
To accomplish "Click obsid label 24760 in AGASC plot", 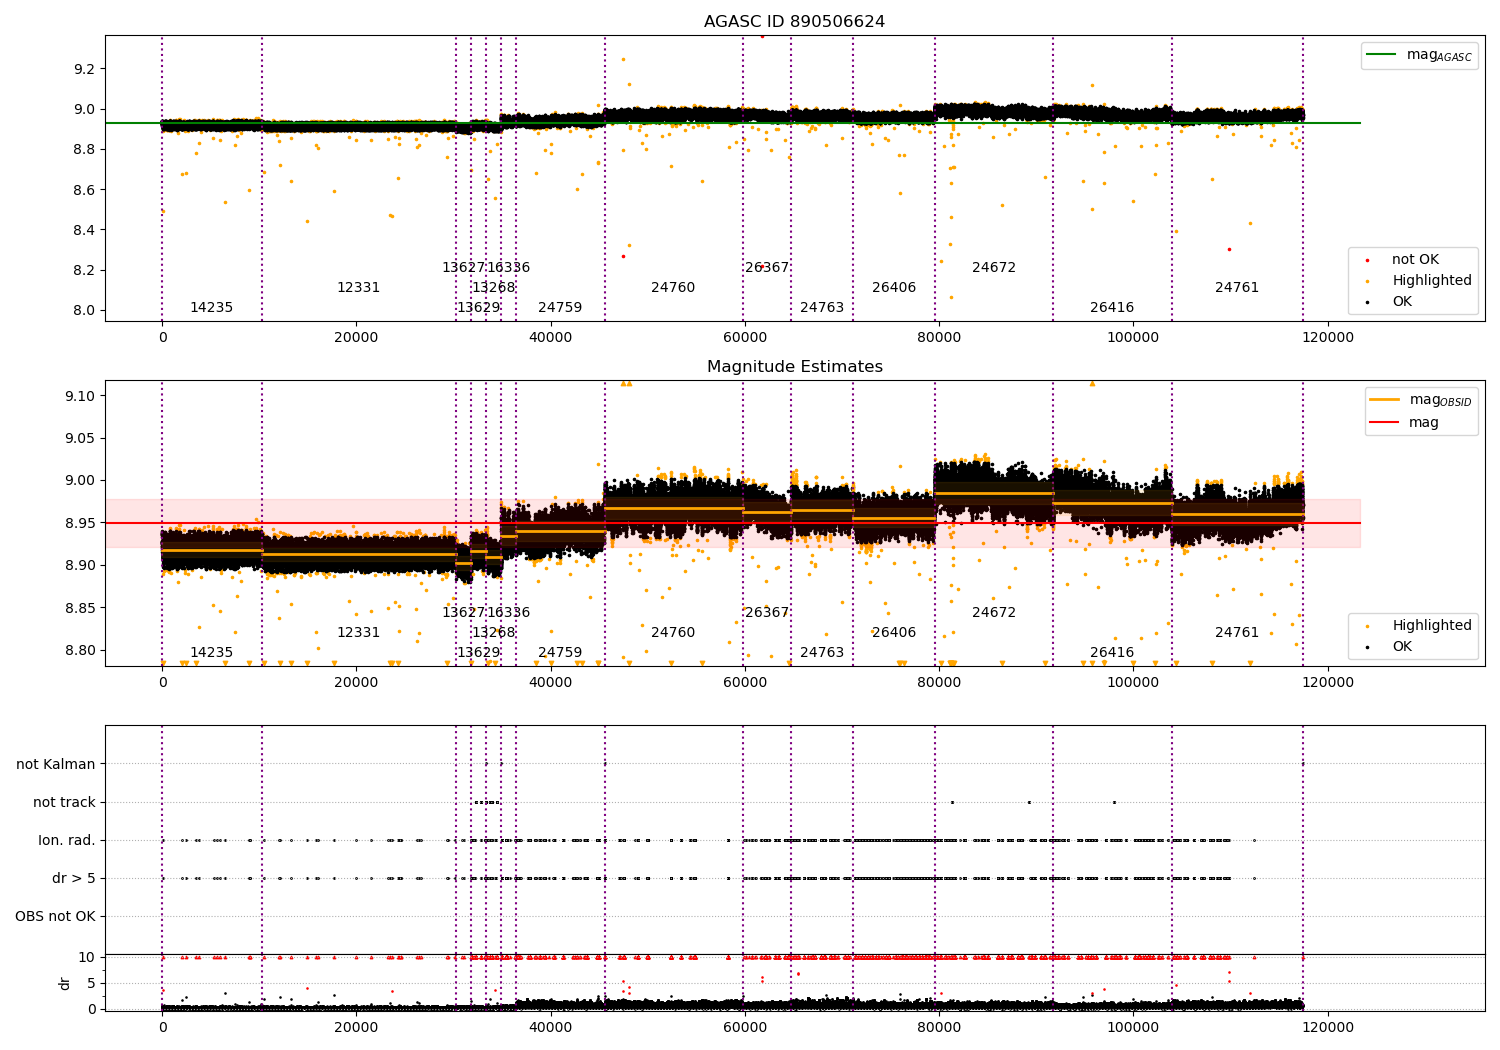I will (673, 288).
